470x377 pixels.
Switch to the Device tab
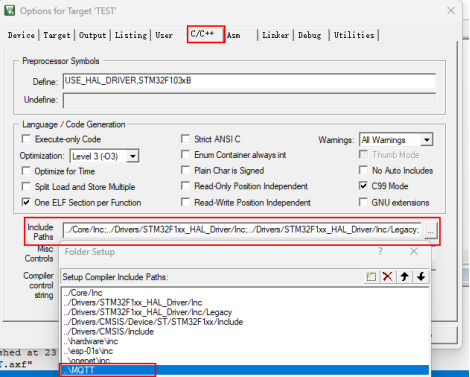click(x=21, y=35)
